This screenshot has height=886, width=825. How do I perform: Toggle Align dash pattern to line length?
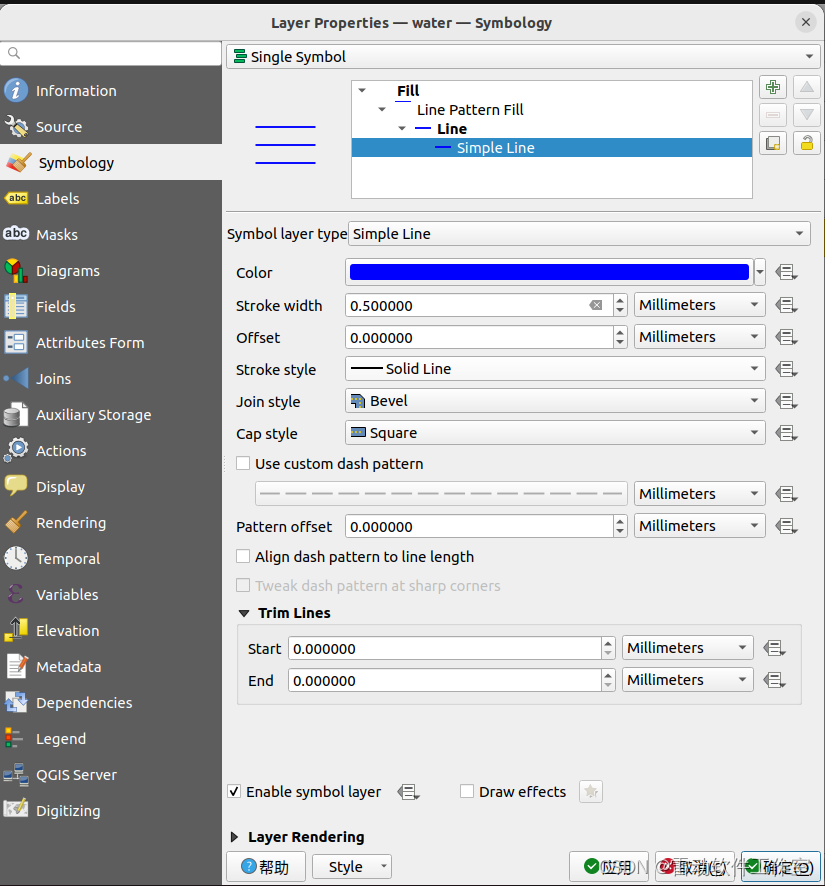click(x=243, y=557)
